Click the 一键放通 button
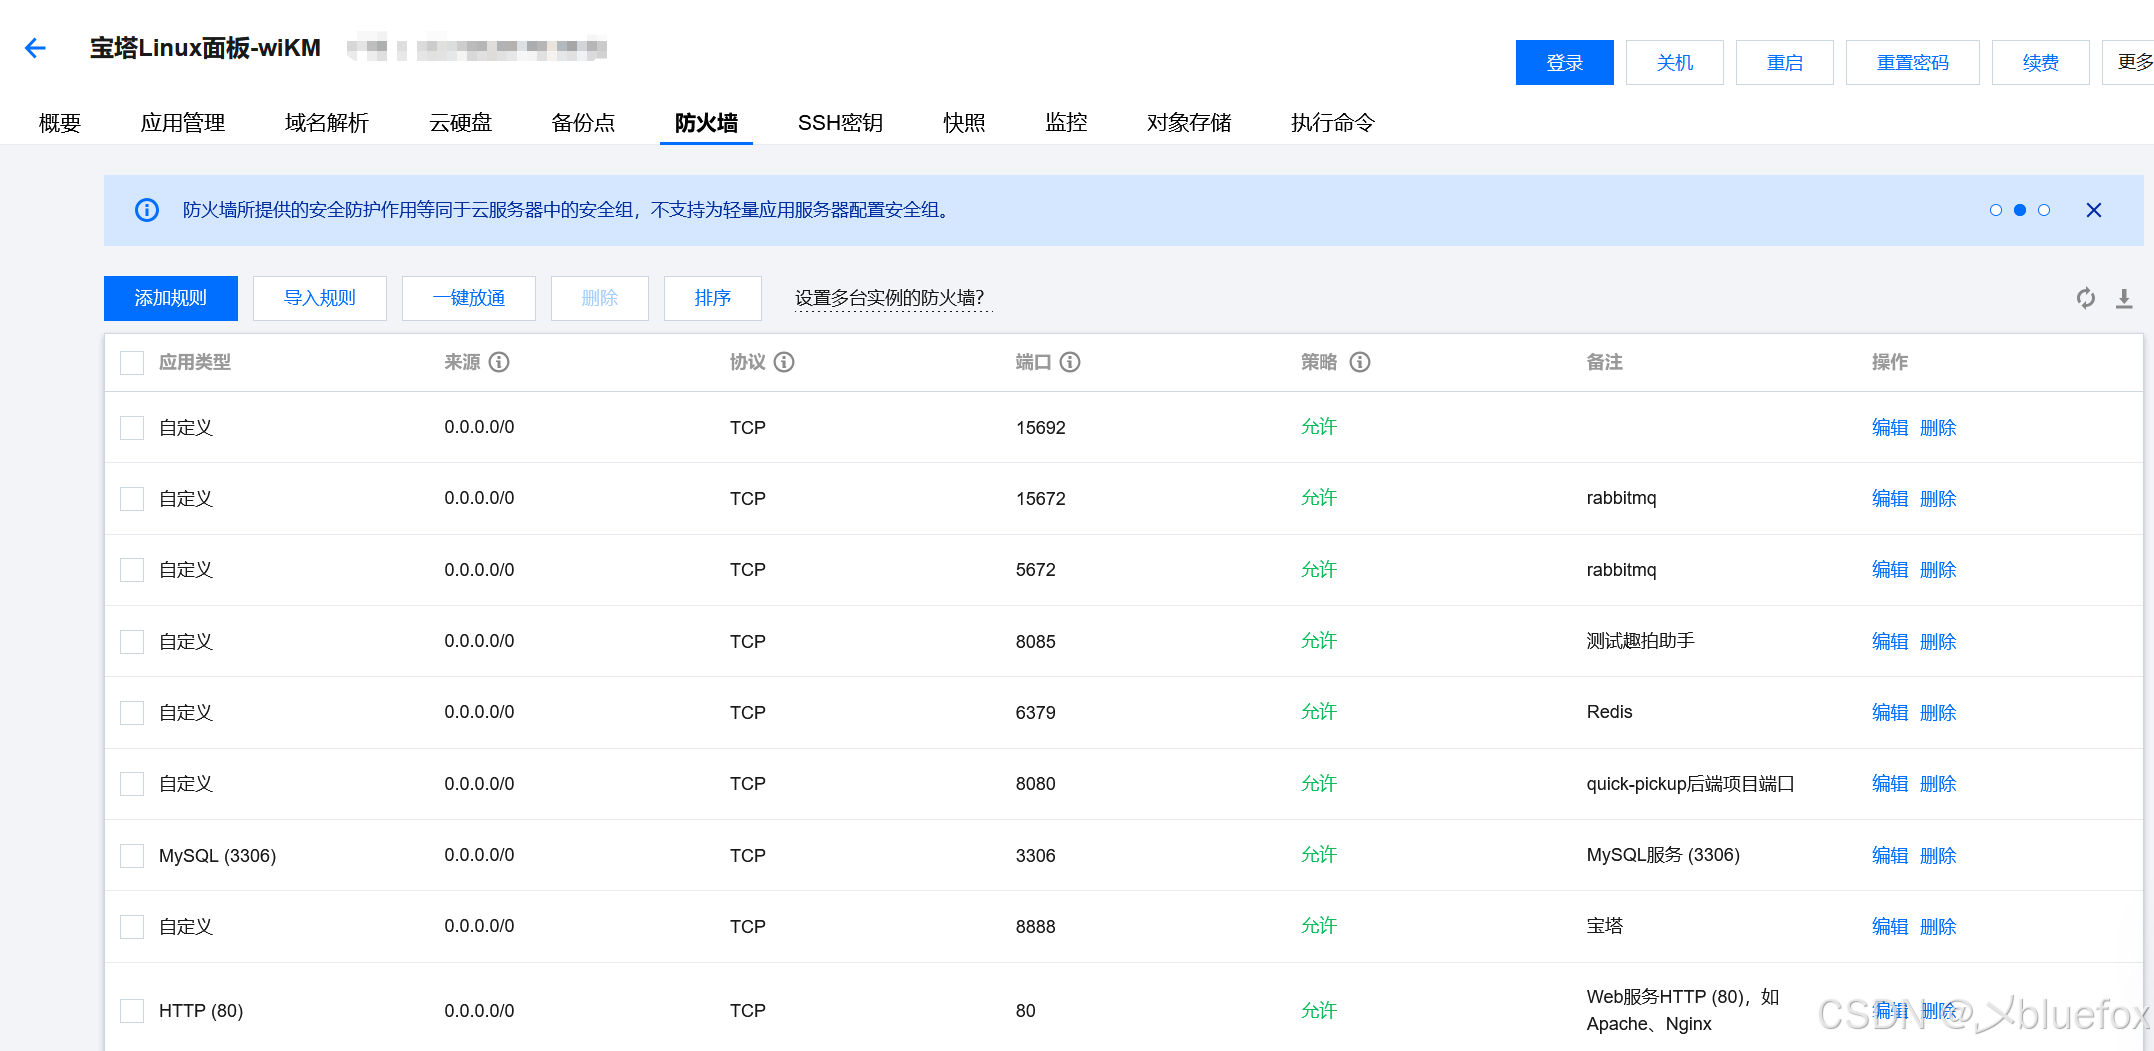Viewport: 2154px width, 1051px height. coord(469,298)
